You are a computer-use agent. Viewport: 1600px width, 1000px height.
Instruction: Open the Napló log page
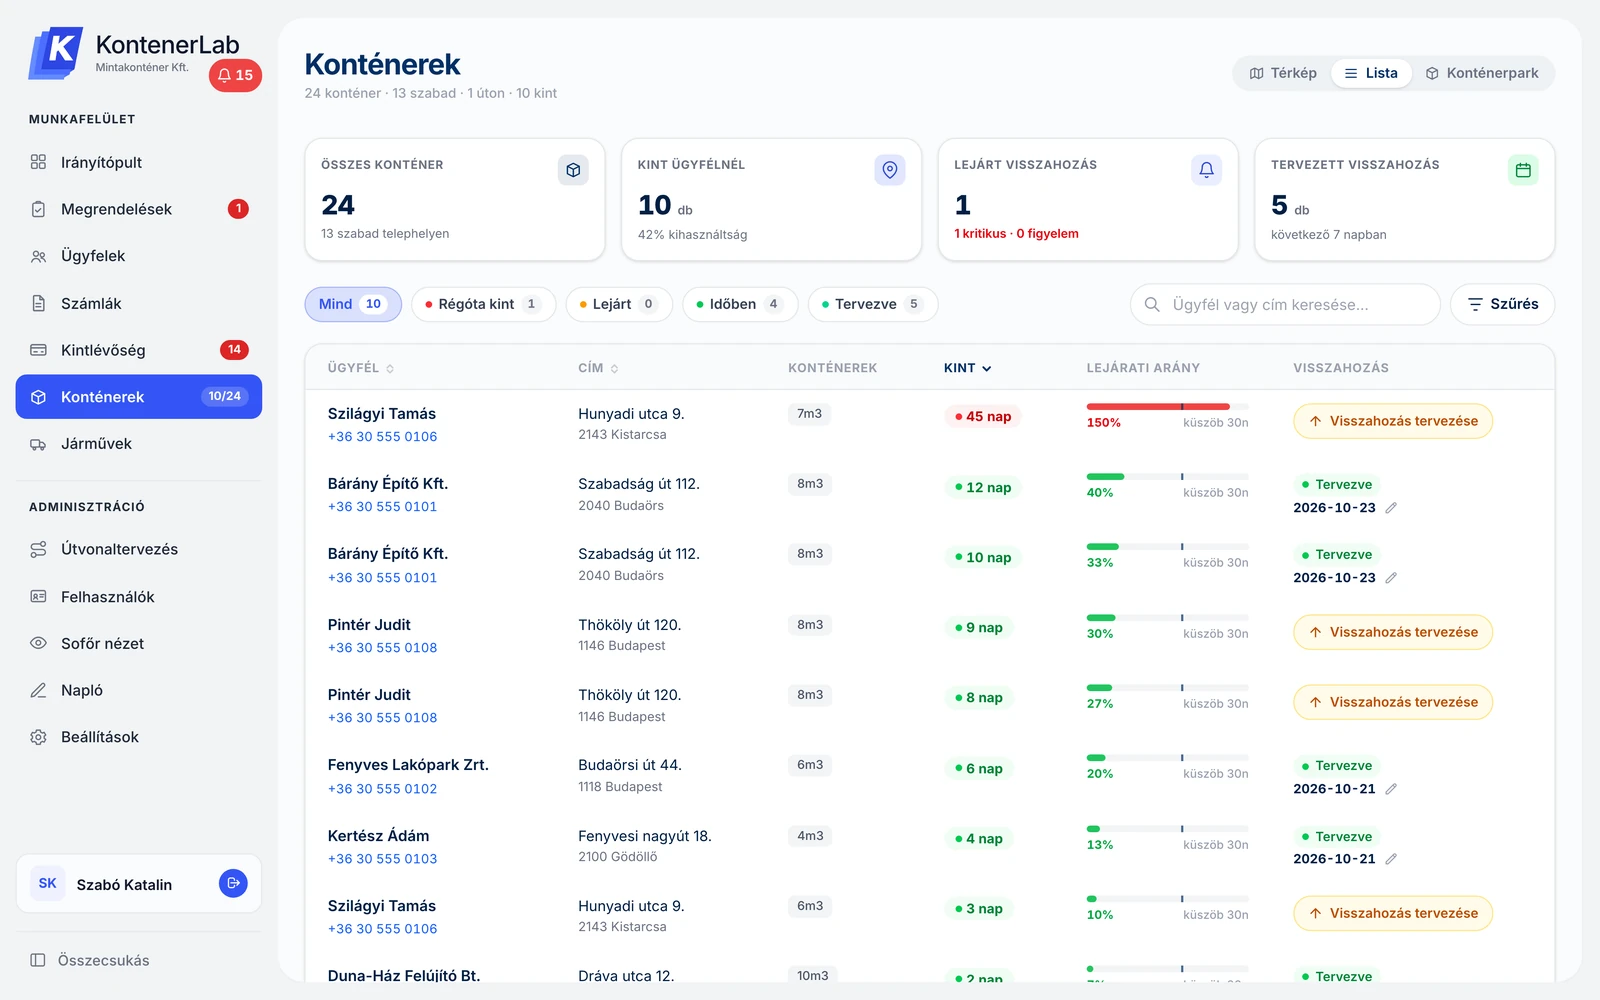pos(139,690)
